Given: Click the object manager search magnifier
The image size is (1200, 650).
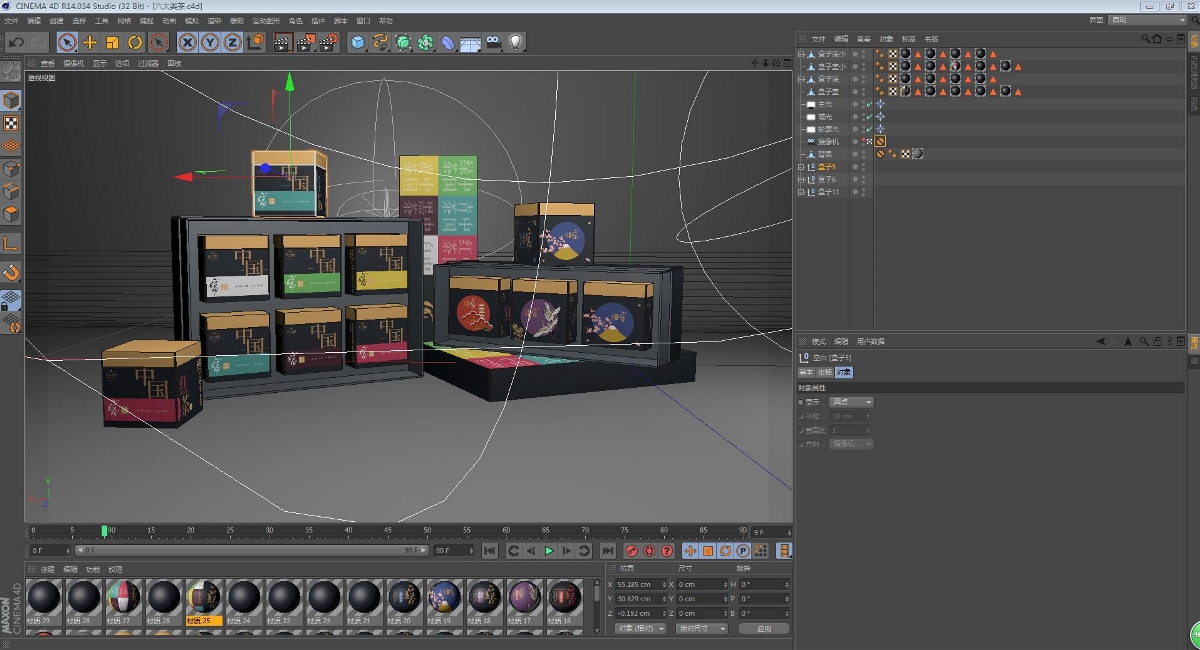Looking at the screenshot, I should pyautogui.click(x=1146, y=39).
